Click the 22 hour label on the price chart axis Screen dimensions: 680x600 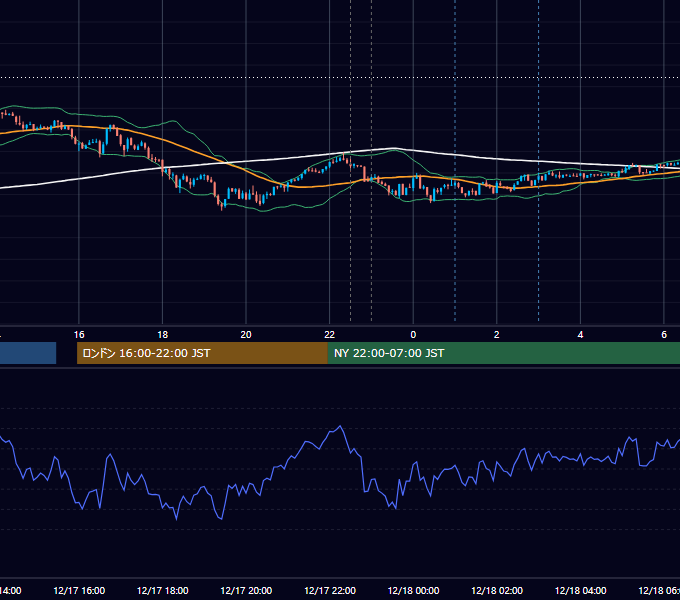(330, 335)
